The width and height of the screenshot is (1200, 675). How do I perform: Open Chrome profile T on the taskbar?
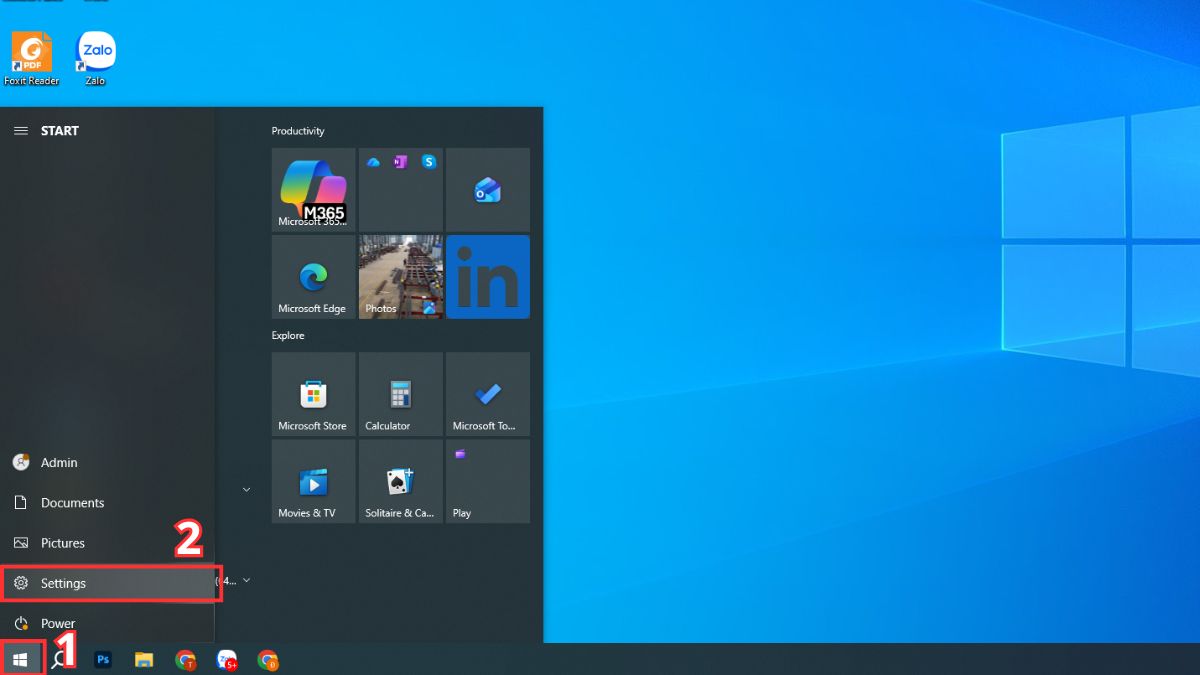(185, 659)
